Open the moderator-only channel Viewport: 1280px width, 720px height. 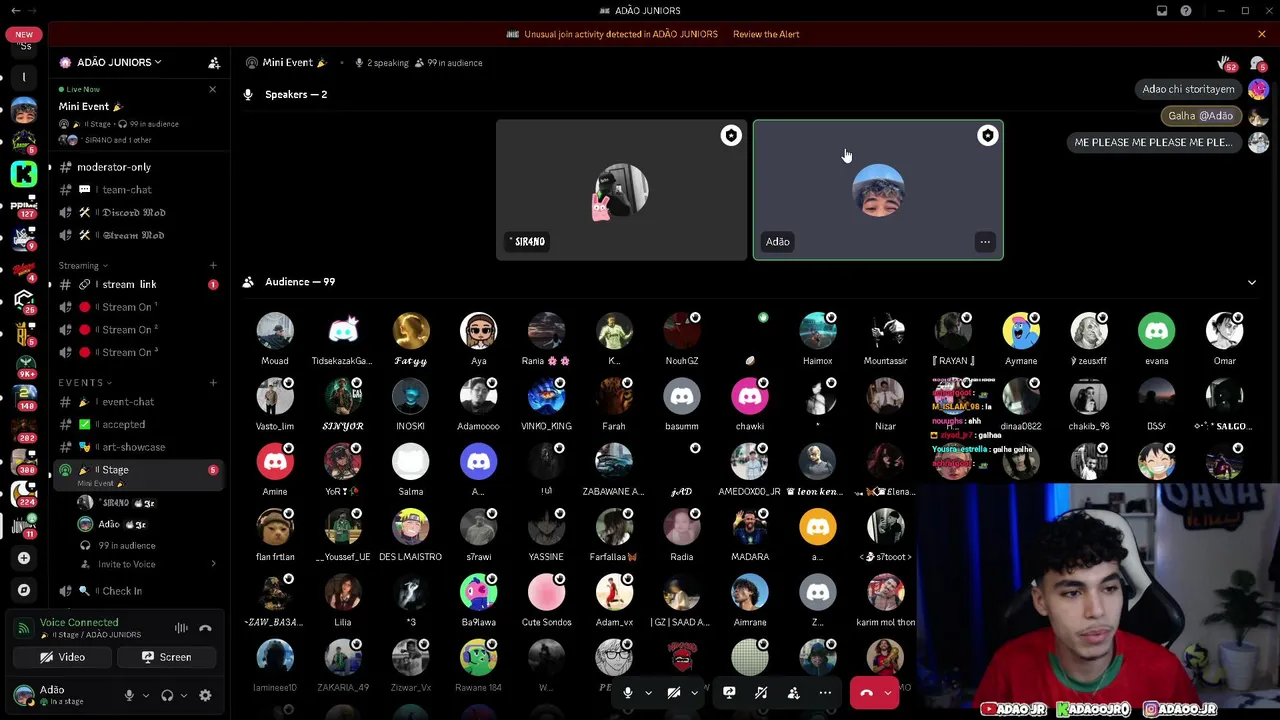click(x=138, y=167)
